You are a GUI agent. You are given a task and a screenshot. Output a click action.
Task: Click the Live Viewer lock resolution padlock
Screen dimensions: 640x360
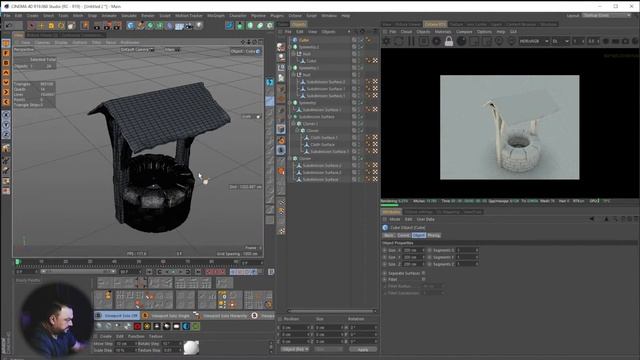pos(449,41)
